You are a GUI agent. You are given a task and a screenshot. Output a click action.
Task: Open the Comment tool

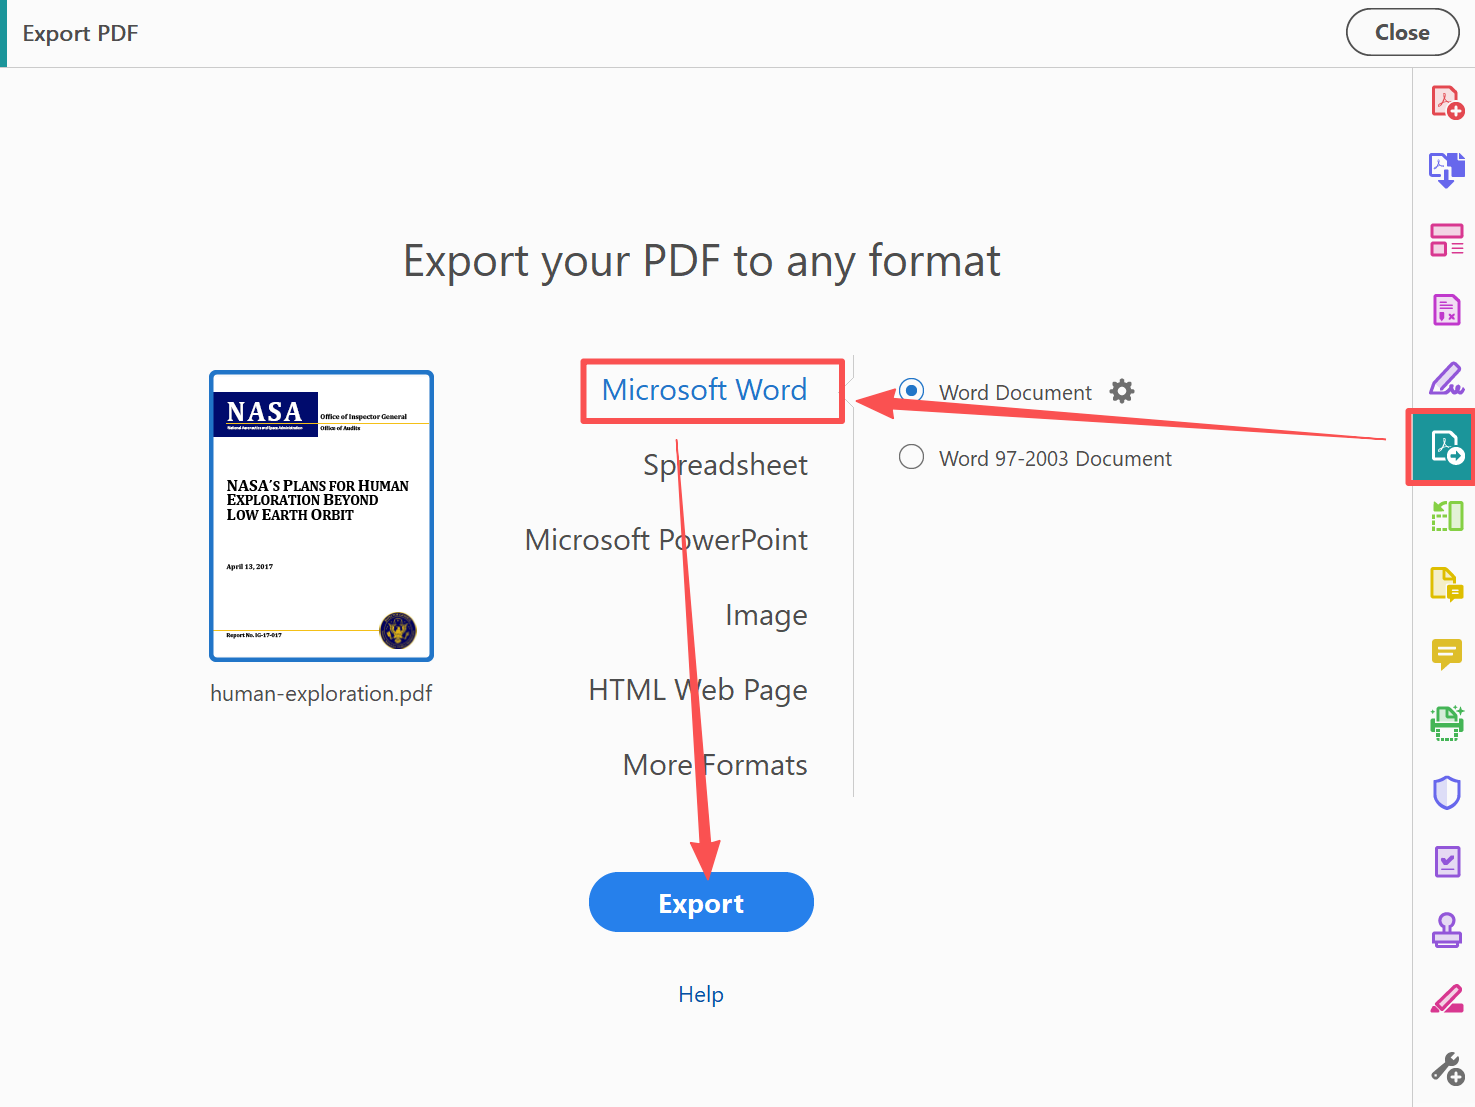(x=1446, y=655)
